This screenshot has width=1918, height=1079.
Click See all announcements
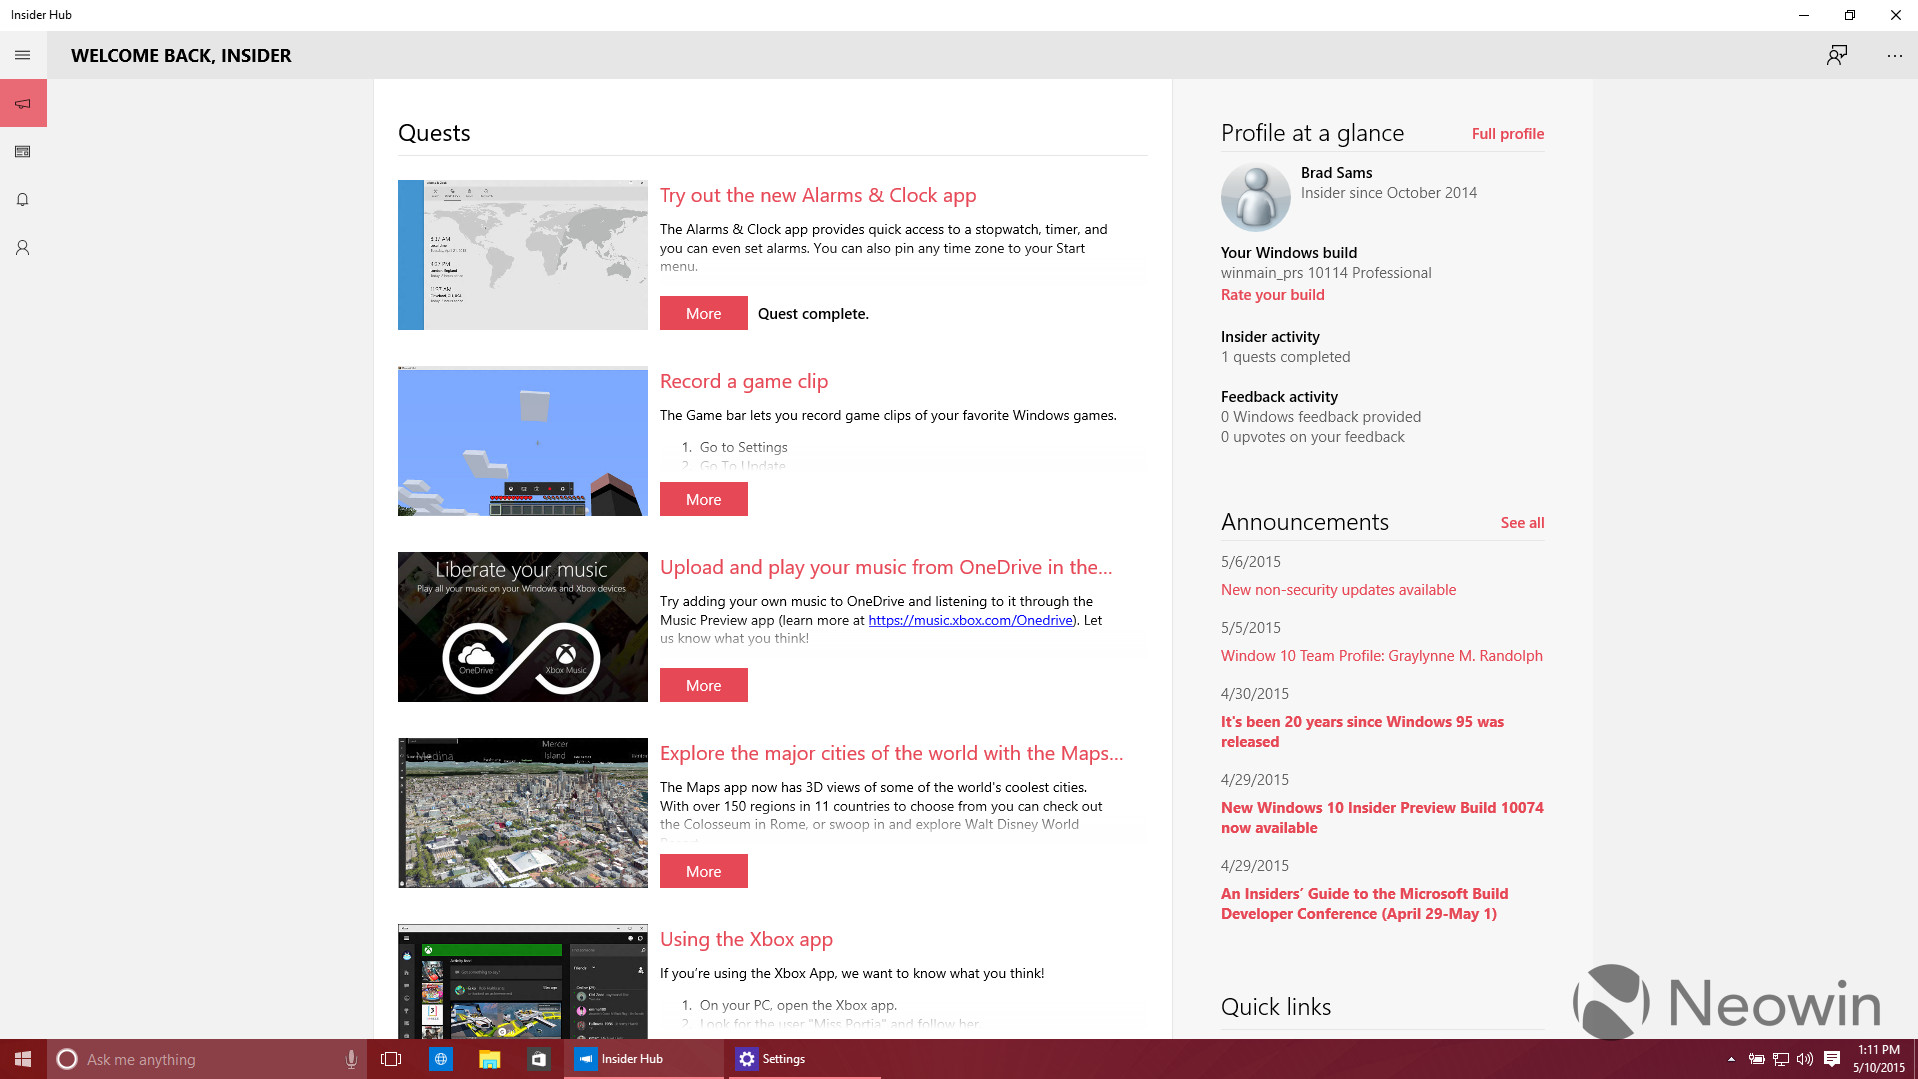point(1522,523)
